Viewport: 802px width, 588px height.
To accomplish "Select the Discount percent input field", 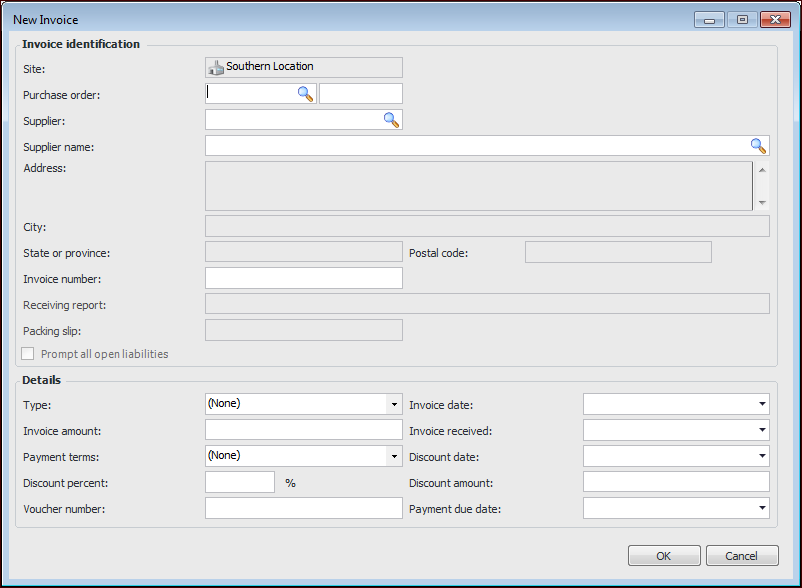I will [x=240, y=482].
